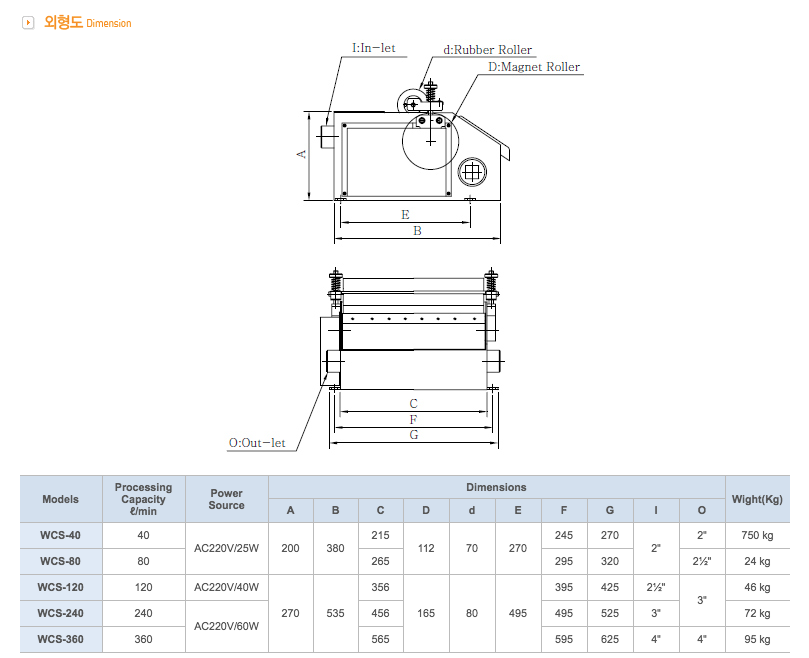The height and width of the screenshot is (658, 809).
Task: Click the large magnet roller circle in side view
Action: point(430,142)
